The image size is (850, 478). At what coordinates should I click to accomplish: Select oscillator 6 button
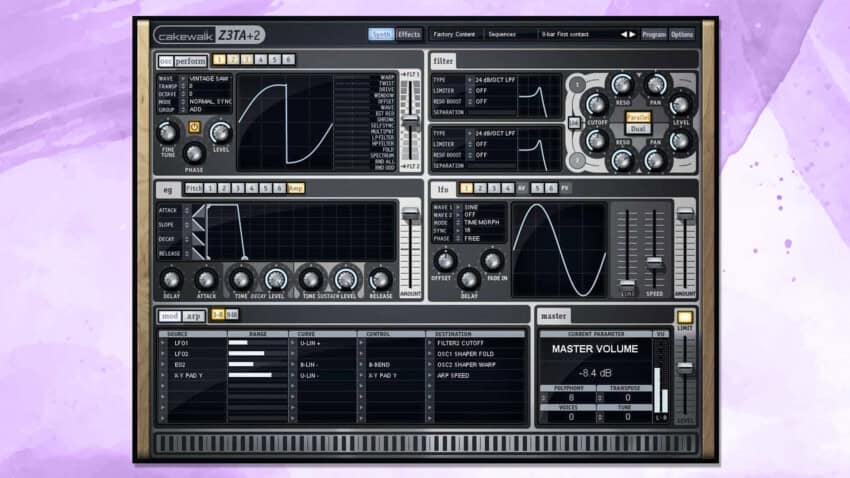point(288,60)
